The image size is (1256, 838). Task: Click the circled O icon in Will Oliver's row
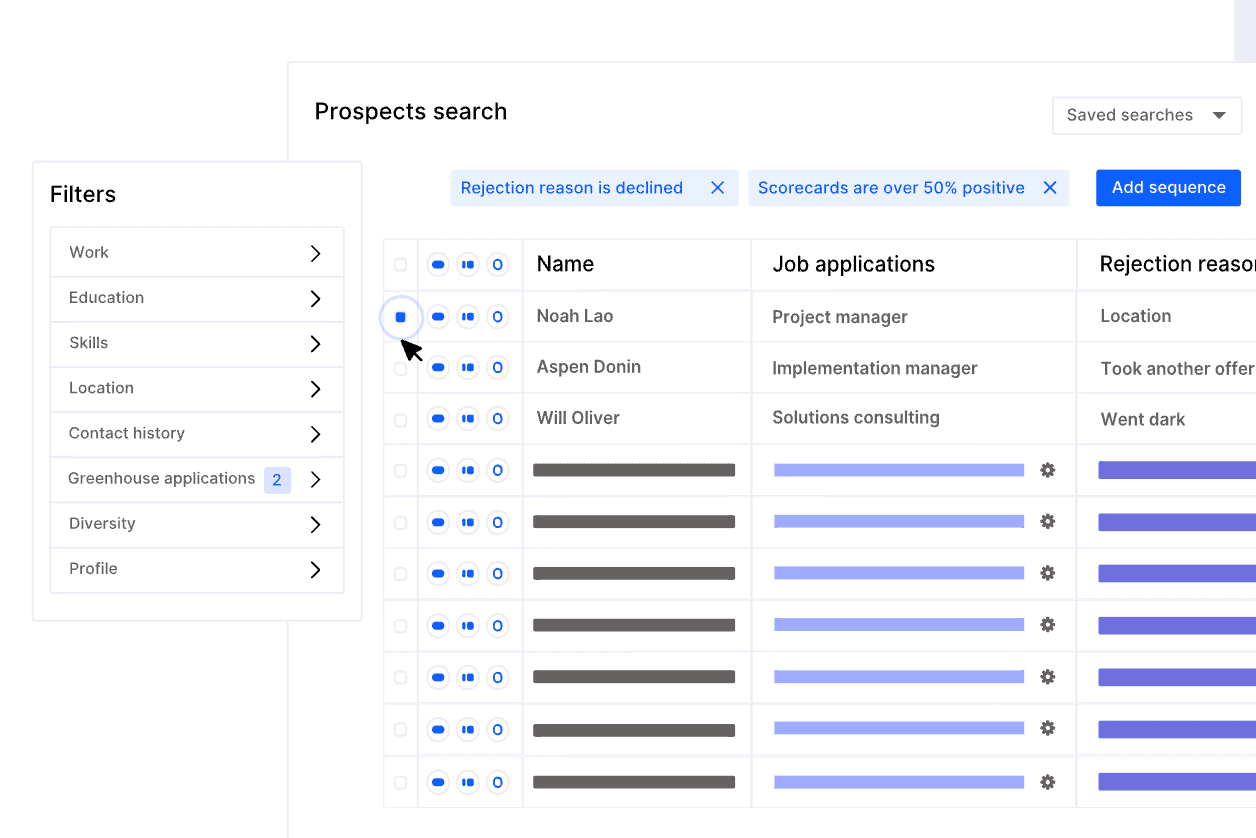pos(498,418)
